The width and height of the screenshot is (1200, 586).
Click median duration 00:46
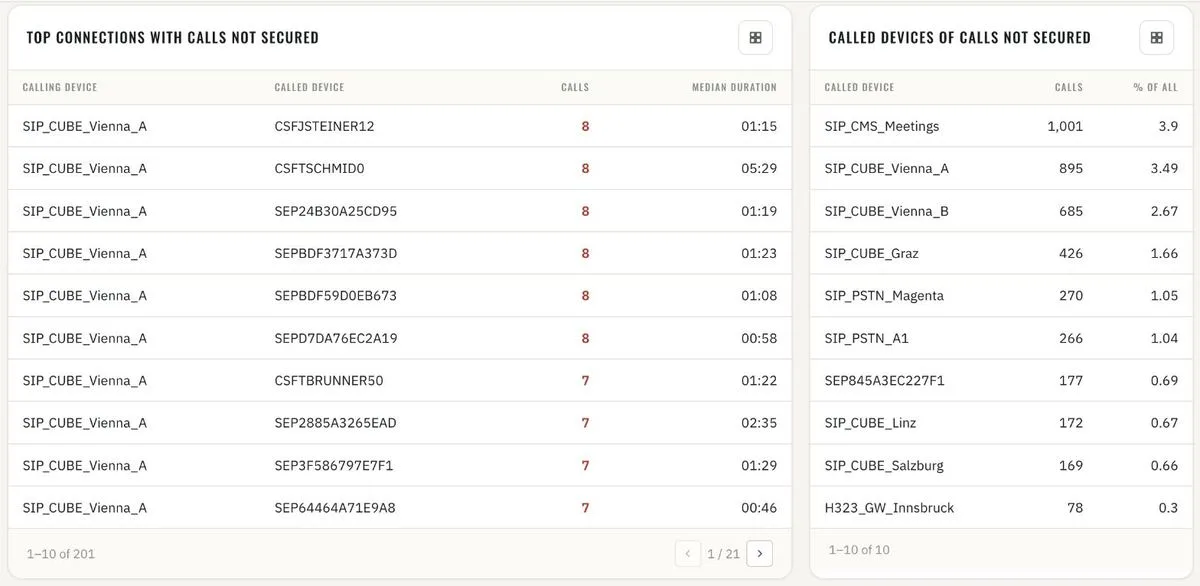click(x=759, y=508)
